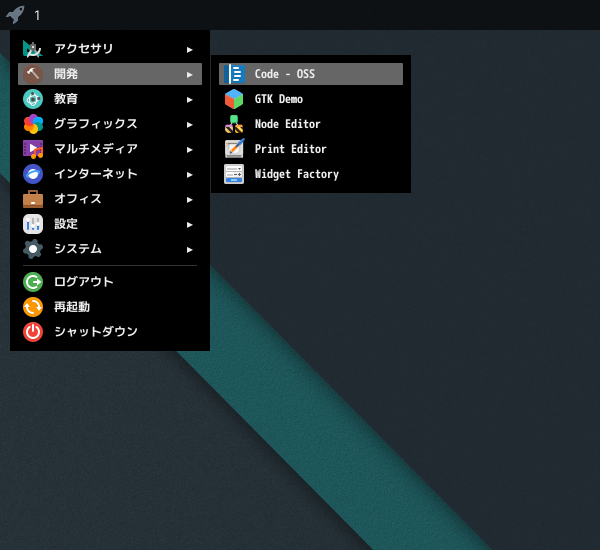
Task: Click the orange 再起動 icon
Action: [33, 307]
